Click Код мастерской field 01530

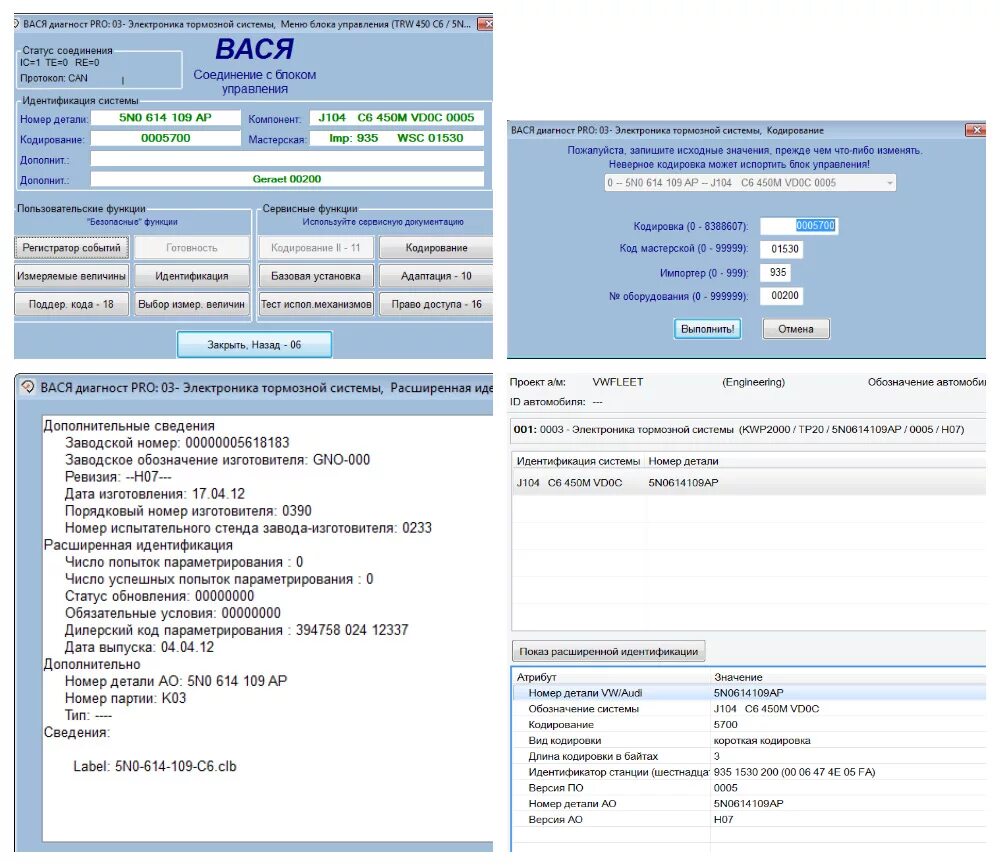[x=782, y=249]
